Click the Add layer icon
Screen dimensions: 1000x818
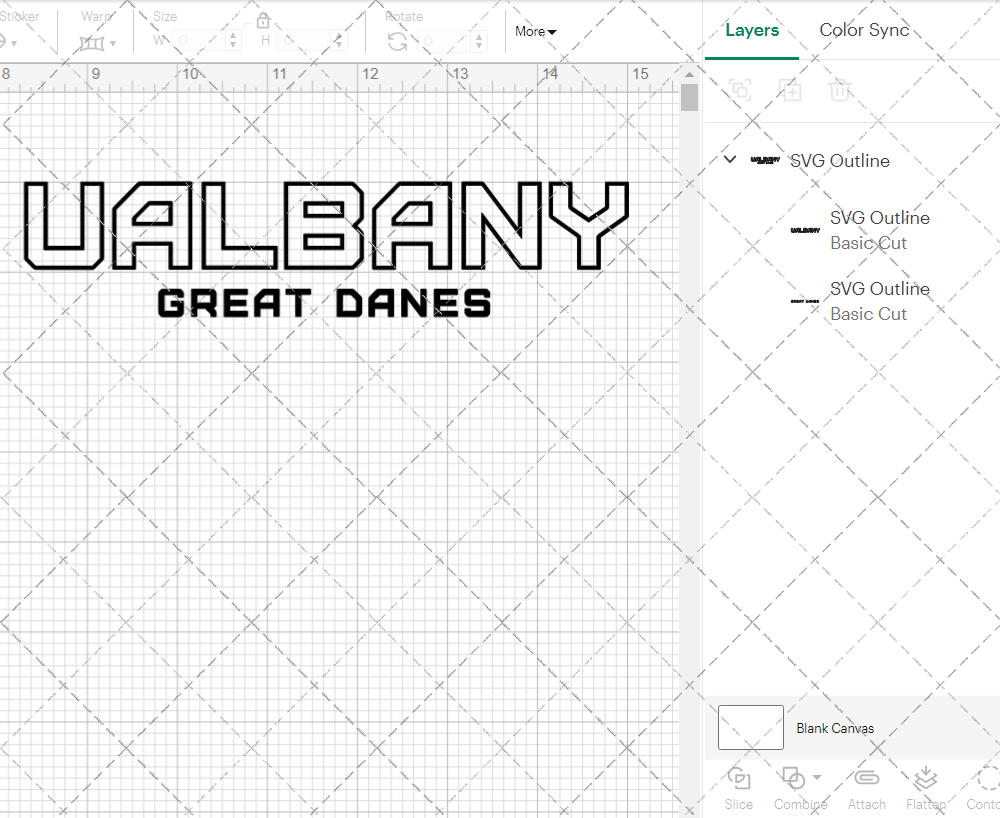(790, 90)
